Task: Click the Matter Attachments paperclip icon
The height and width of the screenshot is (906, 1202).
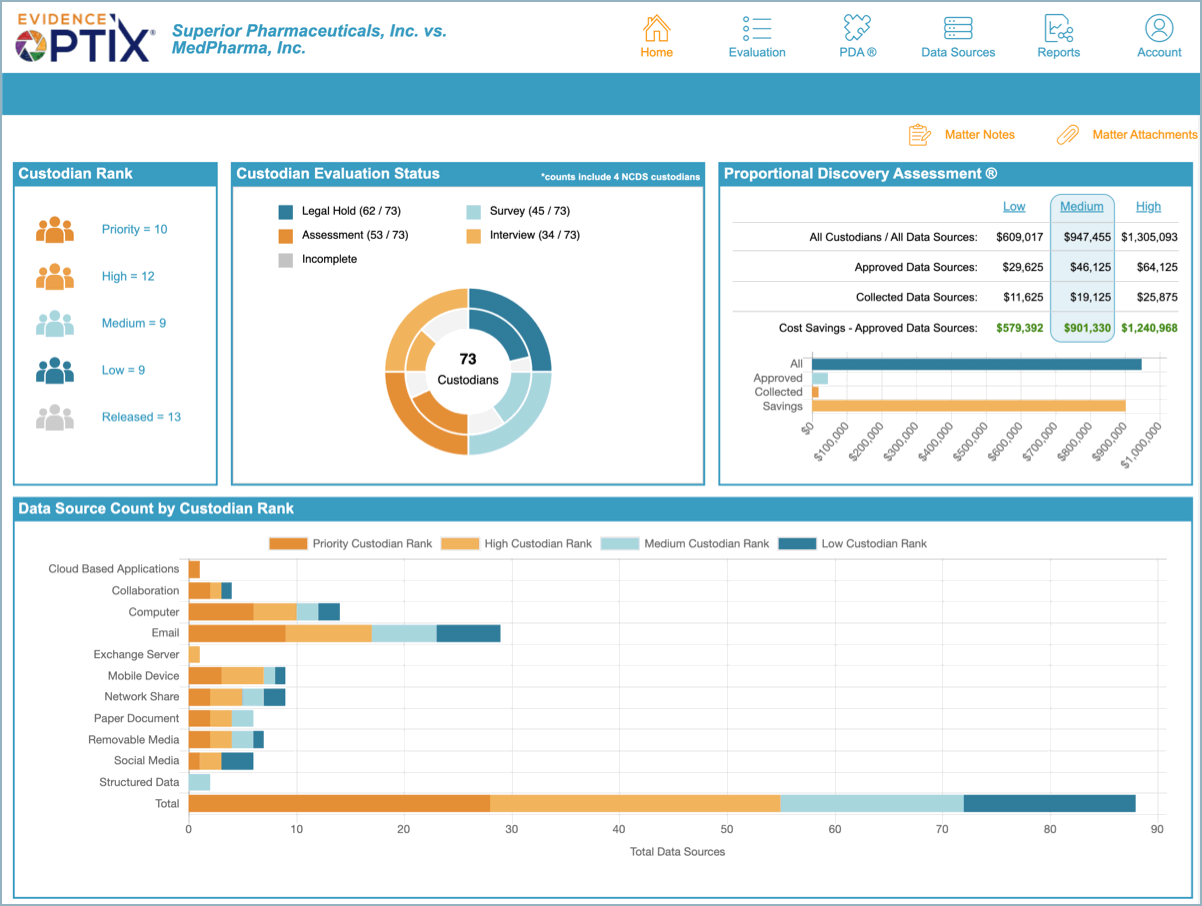Action: click(x=1068, y=135)
